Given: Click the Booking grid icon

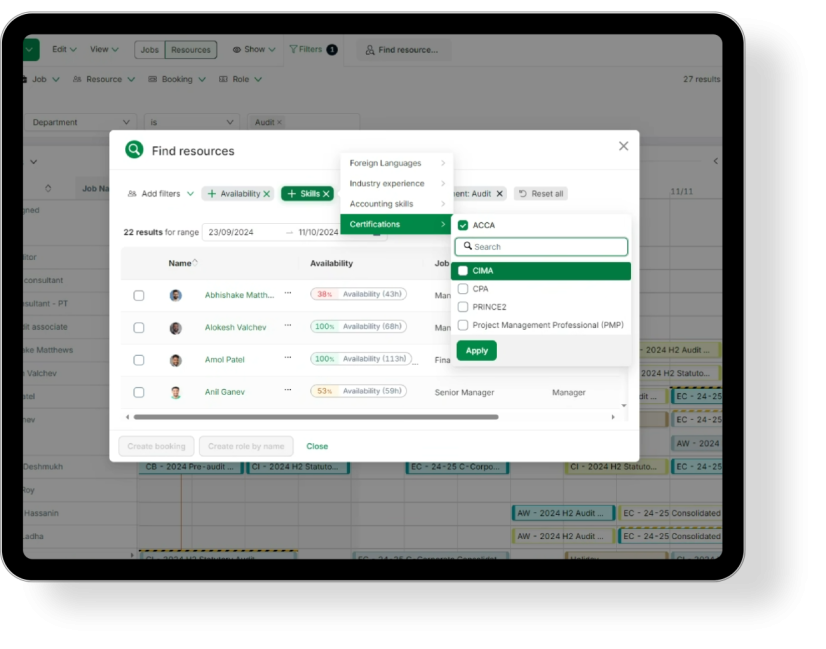Looking at the screenshot, I should click(151, 79).
